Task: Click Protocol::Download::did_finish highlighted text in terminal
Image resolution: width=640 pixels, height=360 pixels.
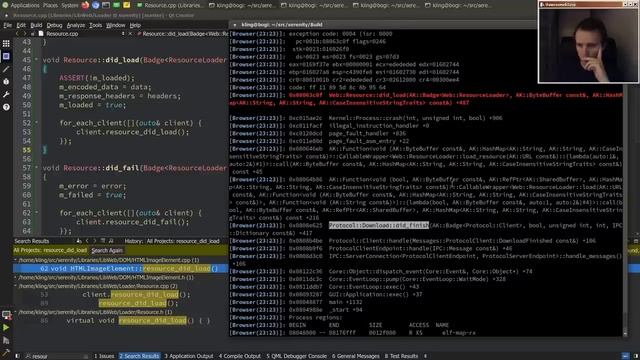Action: click(x=379, y=225)
